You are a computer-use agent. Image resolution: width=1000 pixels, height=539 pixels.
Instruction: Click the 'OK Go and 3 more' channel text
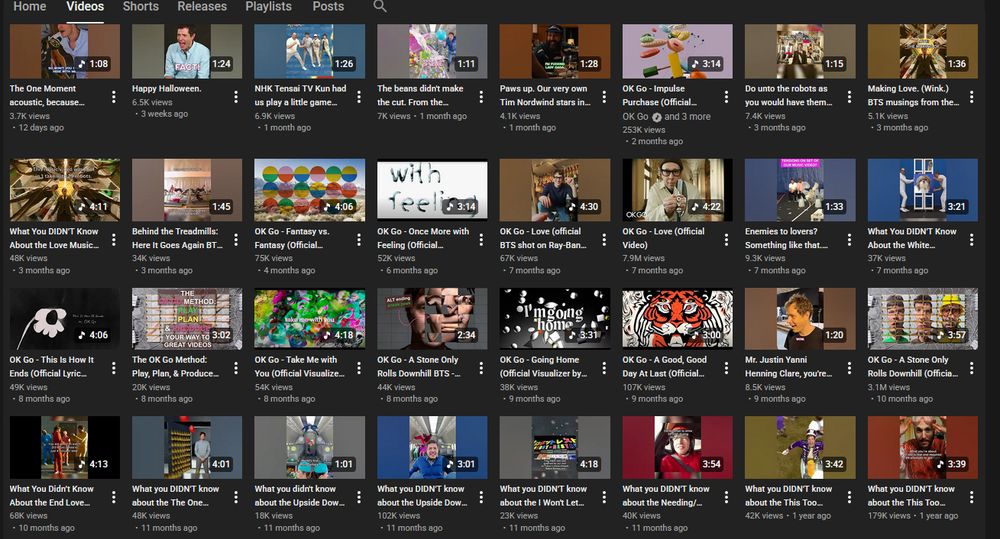[666, 117]
